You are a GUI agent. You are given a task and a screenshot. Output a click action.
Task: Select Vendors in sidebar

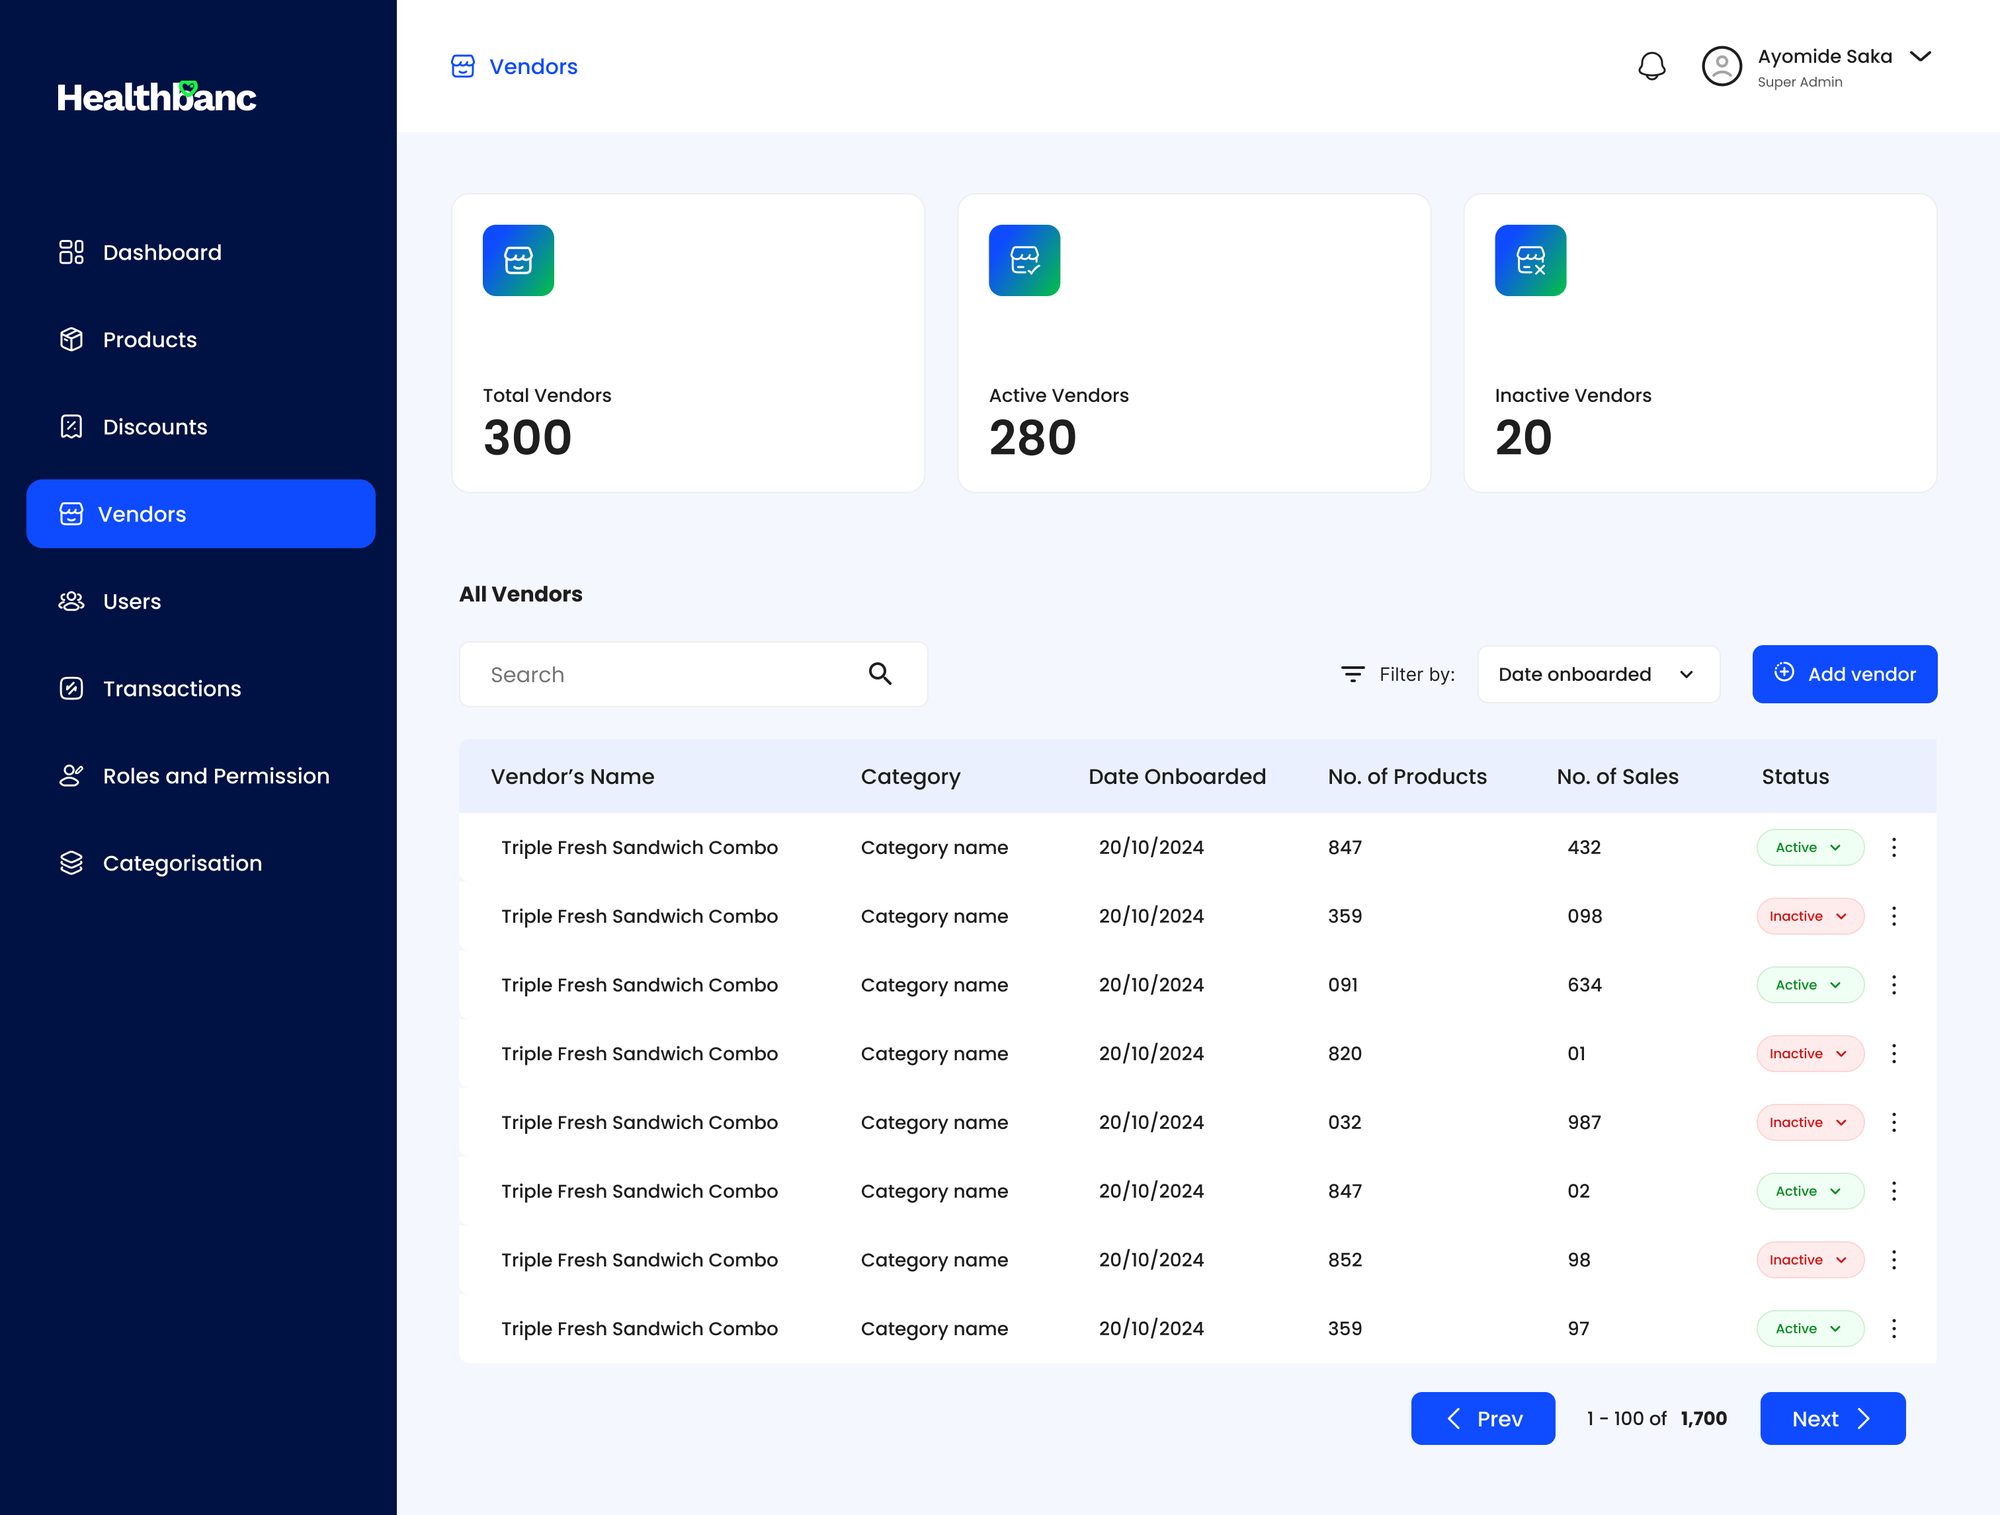pyautogui.click(x=201, y=514)
